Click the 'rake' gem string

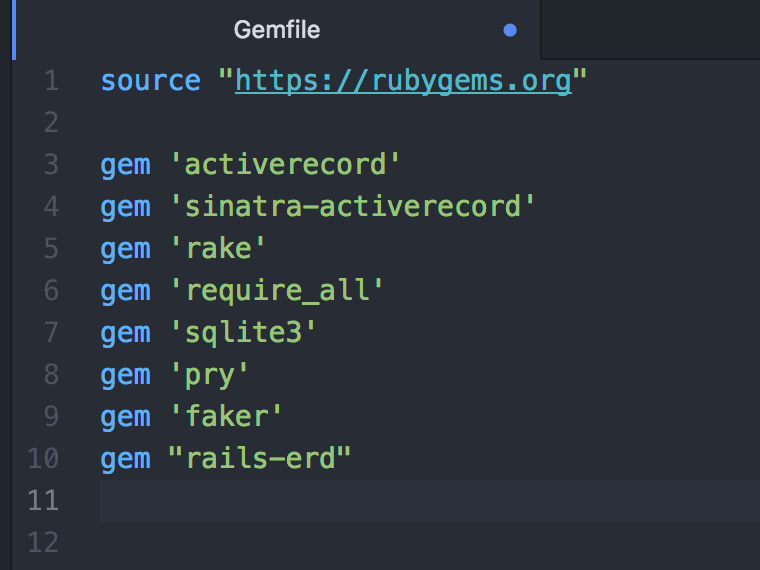pyautogui.click(x=218, y=249)
